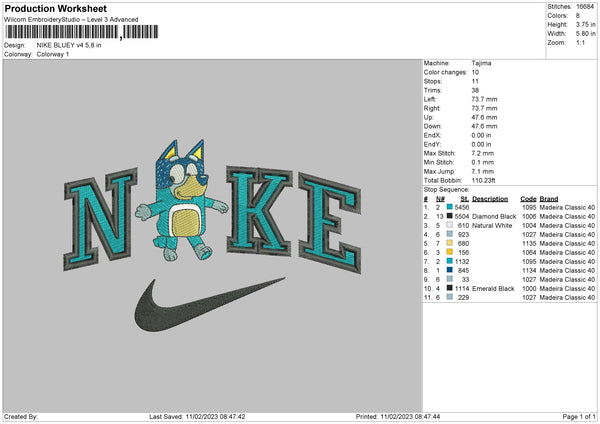Select thread code 1064 in row 6

529,253
